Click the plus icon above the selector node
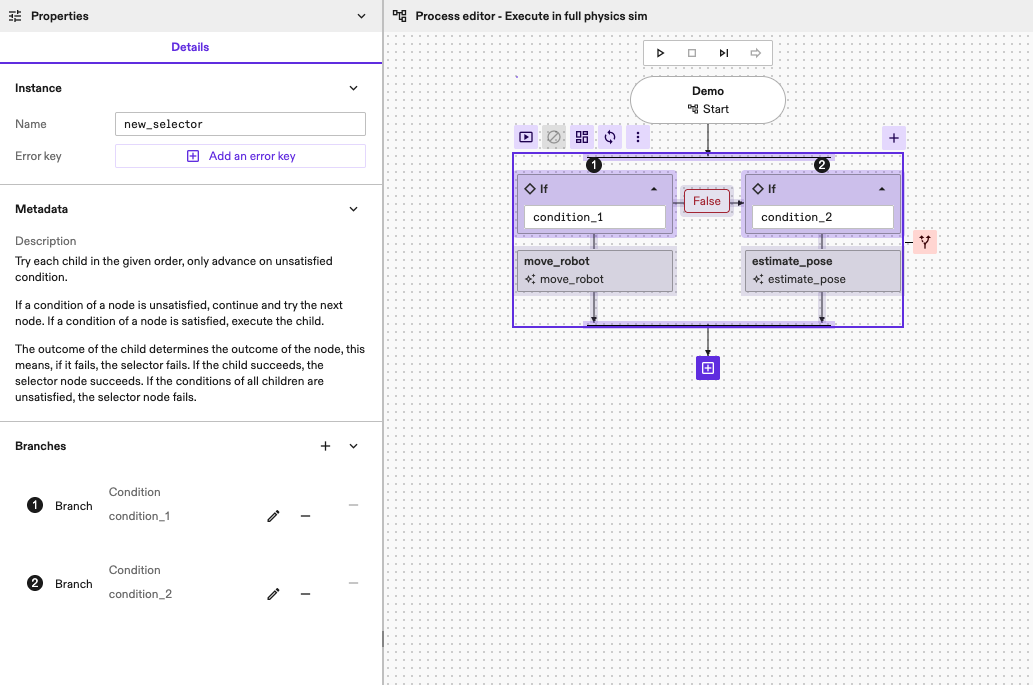1033x685 pixels. (894, 138)
